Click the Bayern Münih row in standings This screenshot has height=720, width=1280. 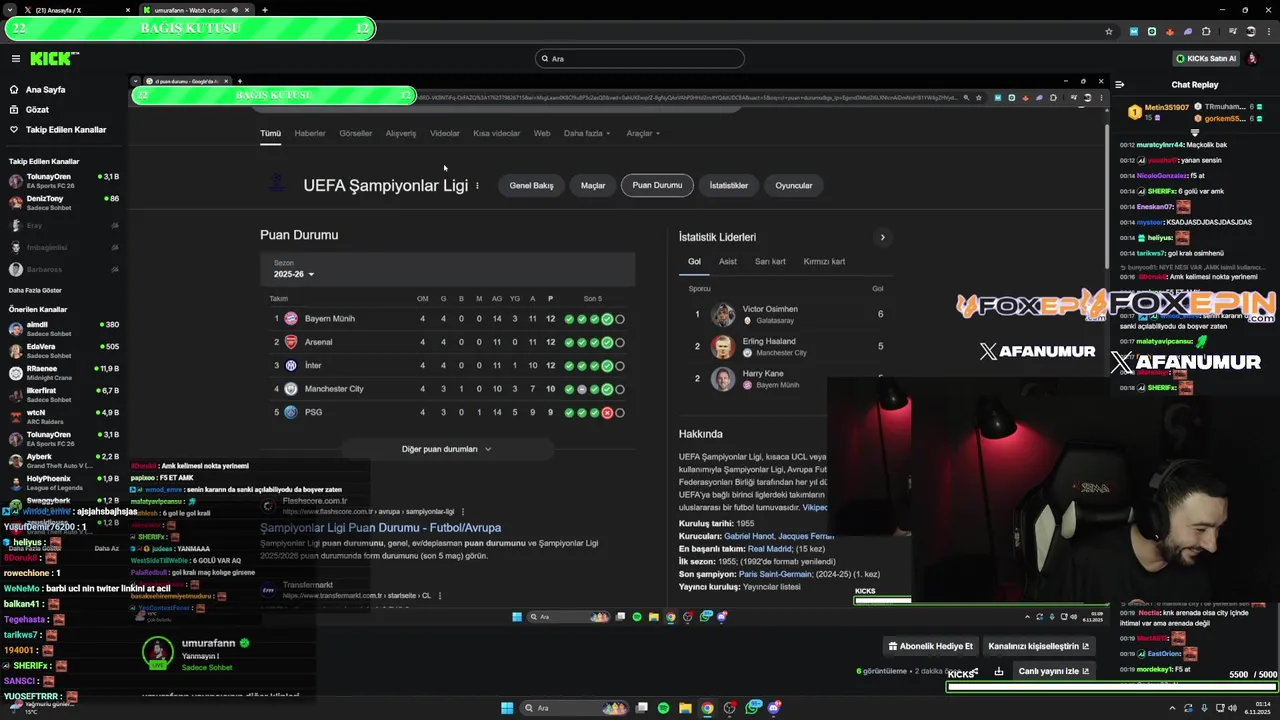[x=448, y=319]
